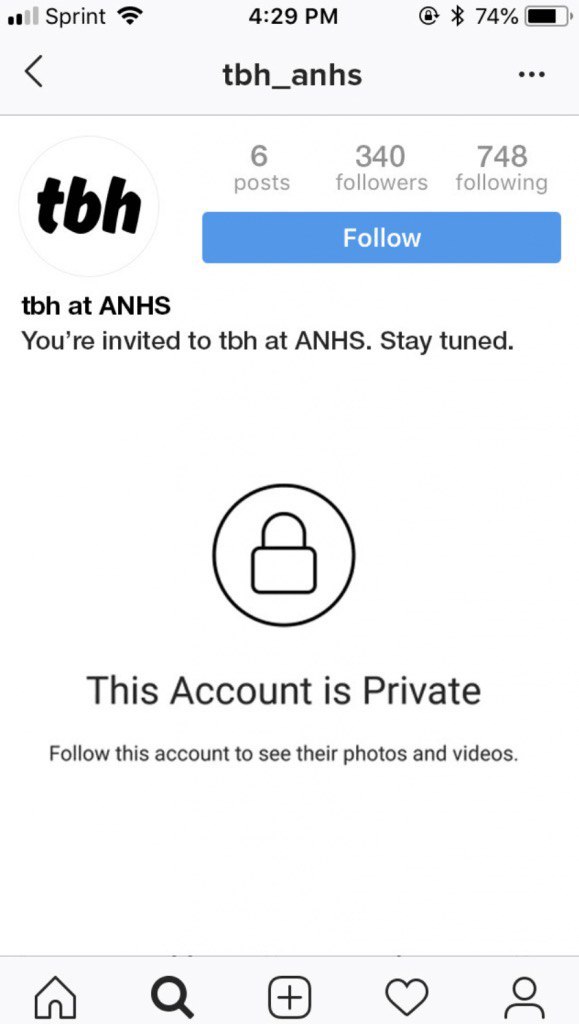Go back using the left chevron
This screenshot has width=579, height=1024.
(x=34, y=72)
